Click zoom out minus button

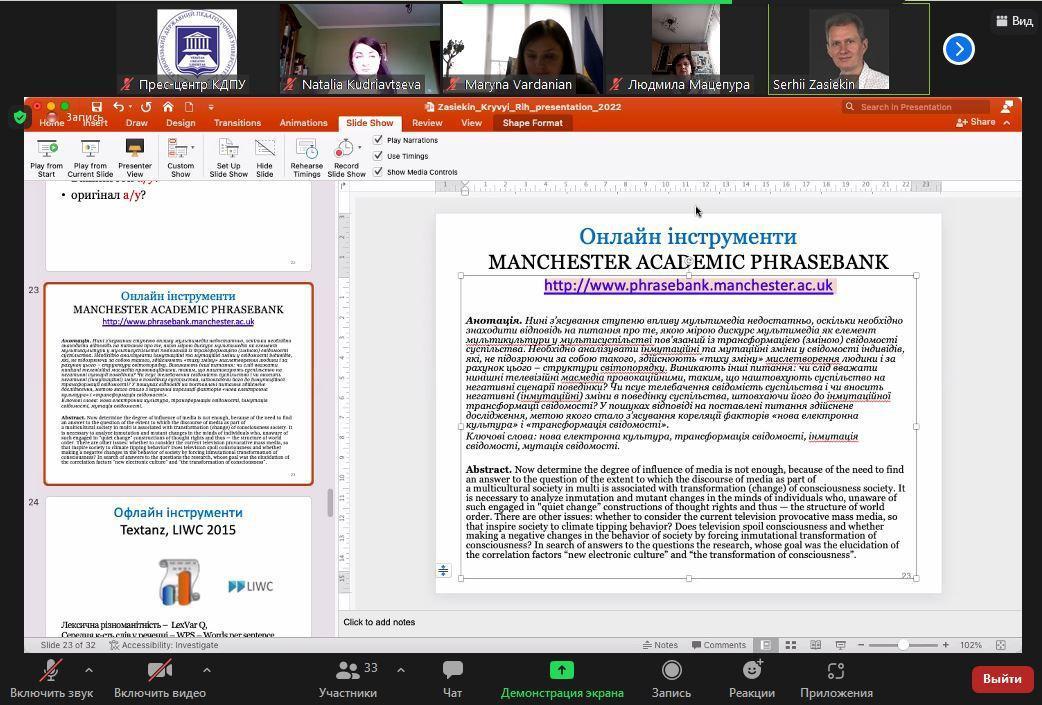click(861, 645)
